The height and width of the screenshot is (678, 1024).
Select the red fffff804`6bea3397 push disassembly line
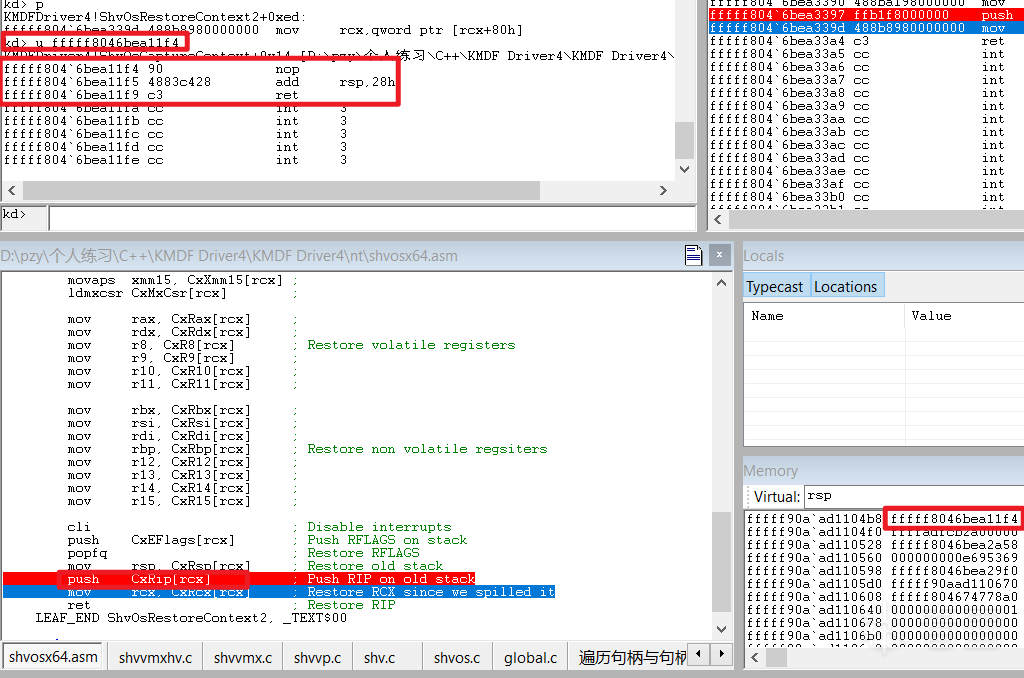coord(866,14)
